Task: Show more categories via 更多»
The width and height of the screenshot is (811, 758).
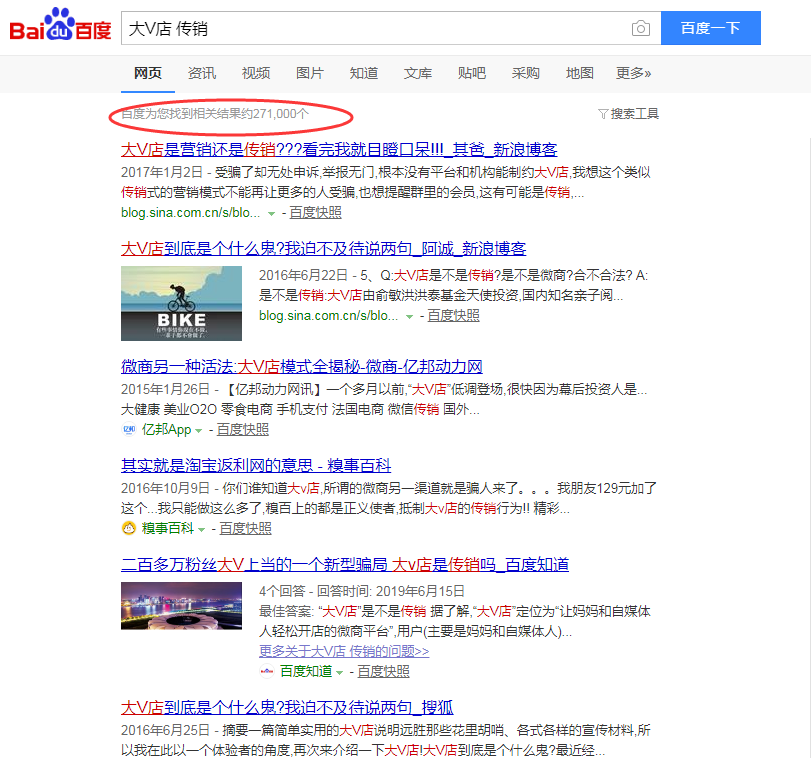Action: tap(634, 73)
